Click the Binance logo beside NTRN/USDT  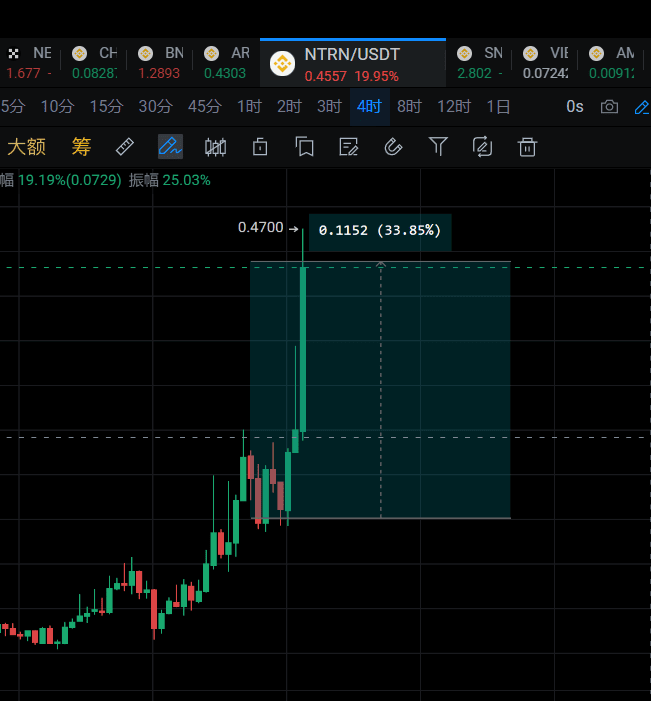[x=283, y=63]
